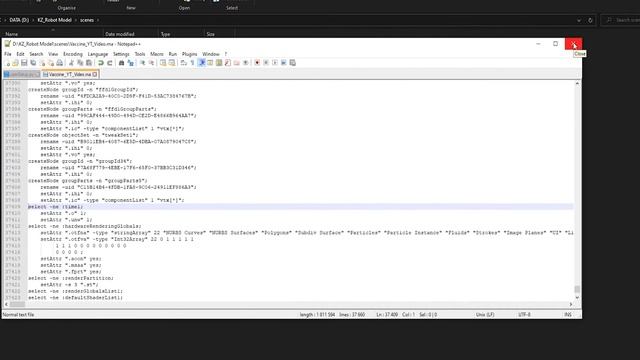Click KZ_Robot Model in Explorer breadcrumb

[54, 20]
